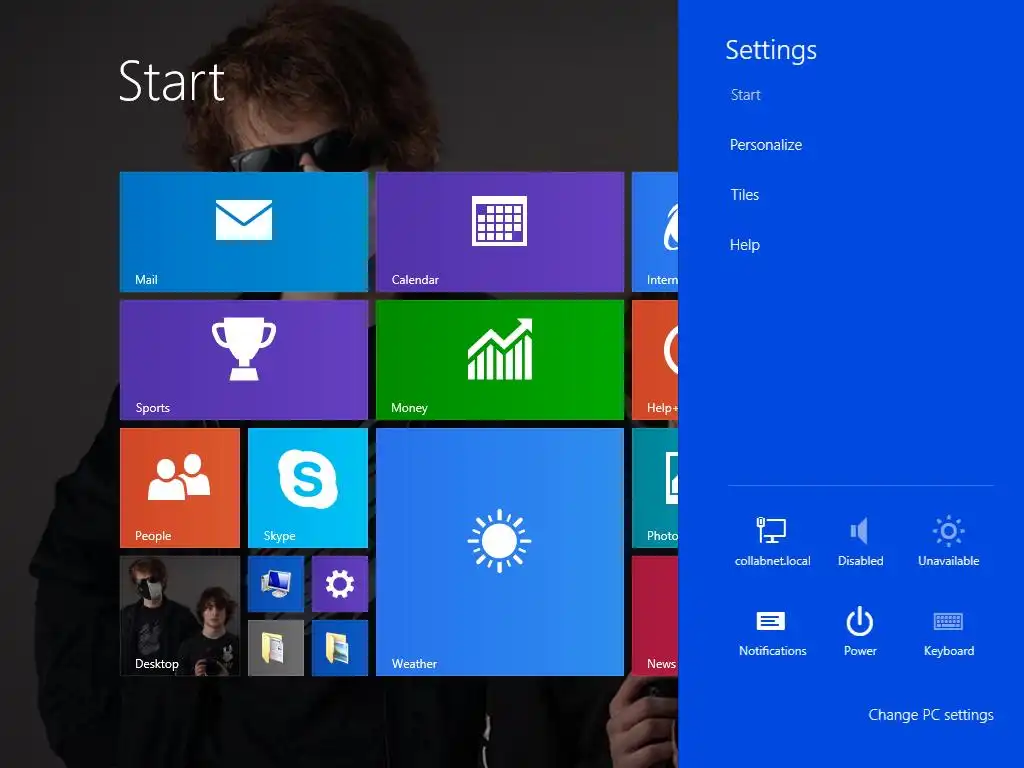Click the Power button
The image size is (1024, 768).
(x=860, y=632)
